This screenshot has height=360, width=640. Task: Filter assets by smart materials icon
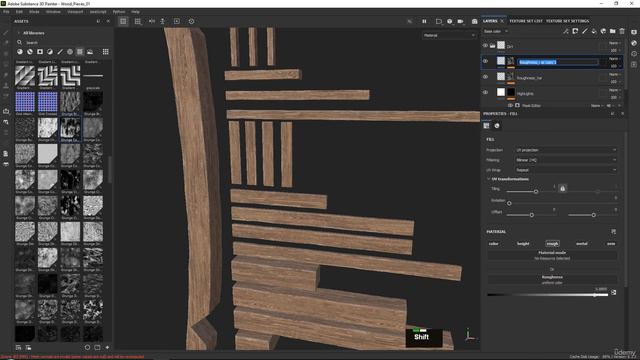click(x=30, y=52)
